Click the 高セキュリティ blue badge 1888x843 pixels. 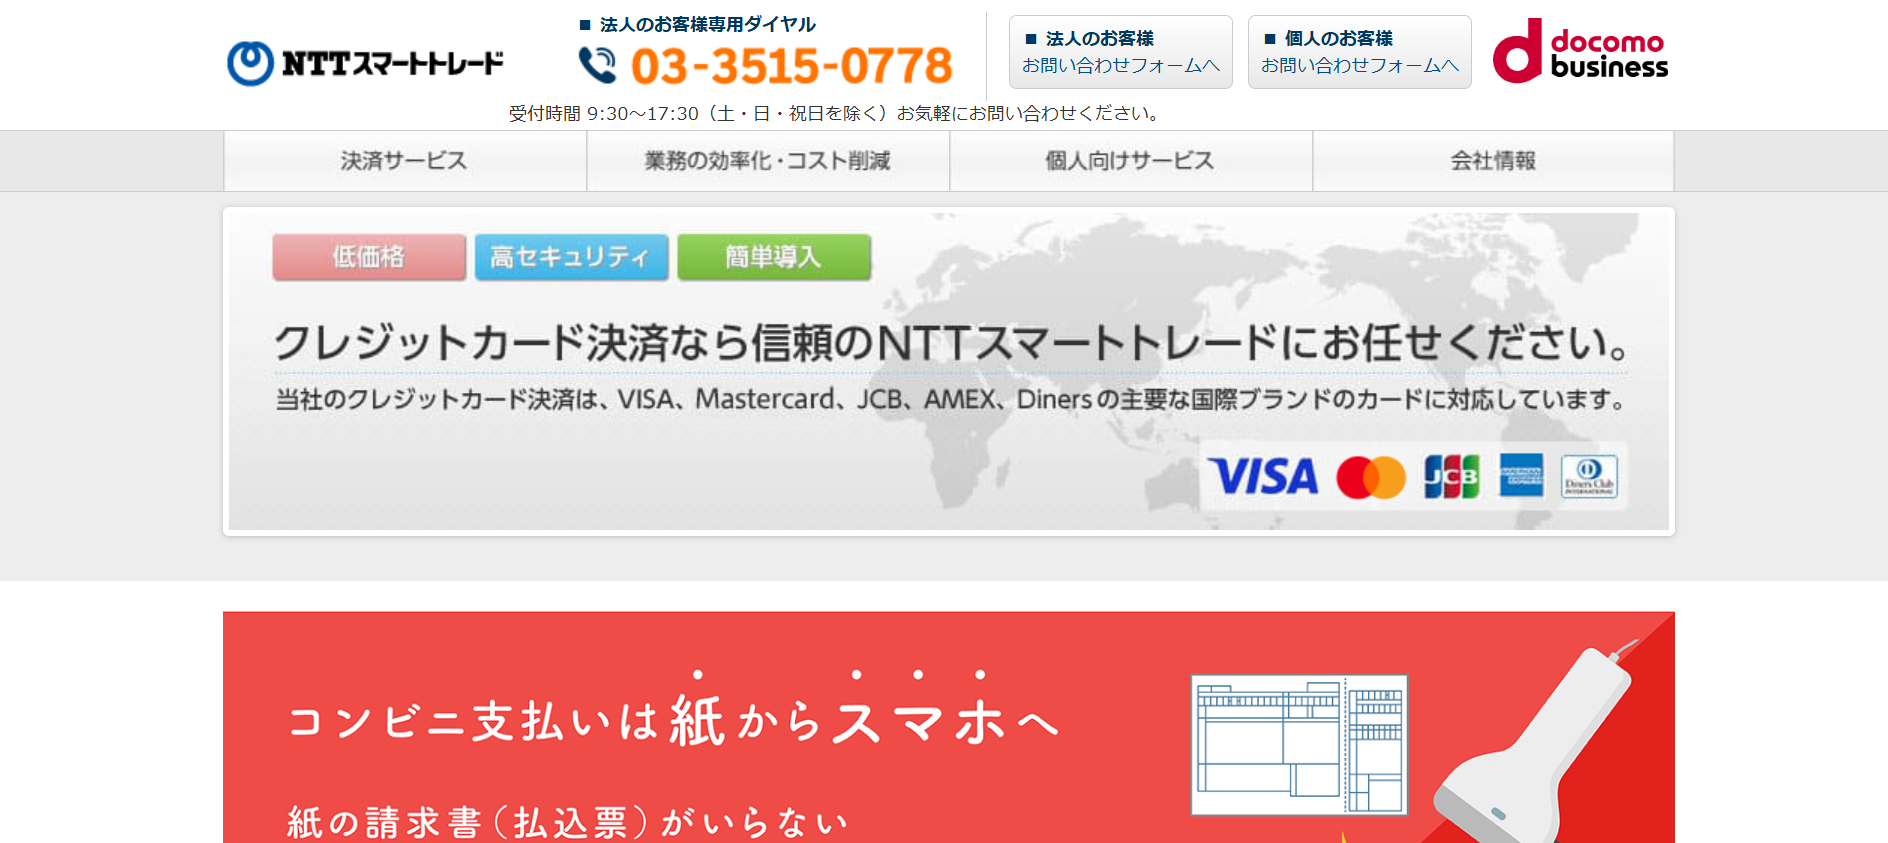tap(571, 257)
